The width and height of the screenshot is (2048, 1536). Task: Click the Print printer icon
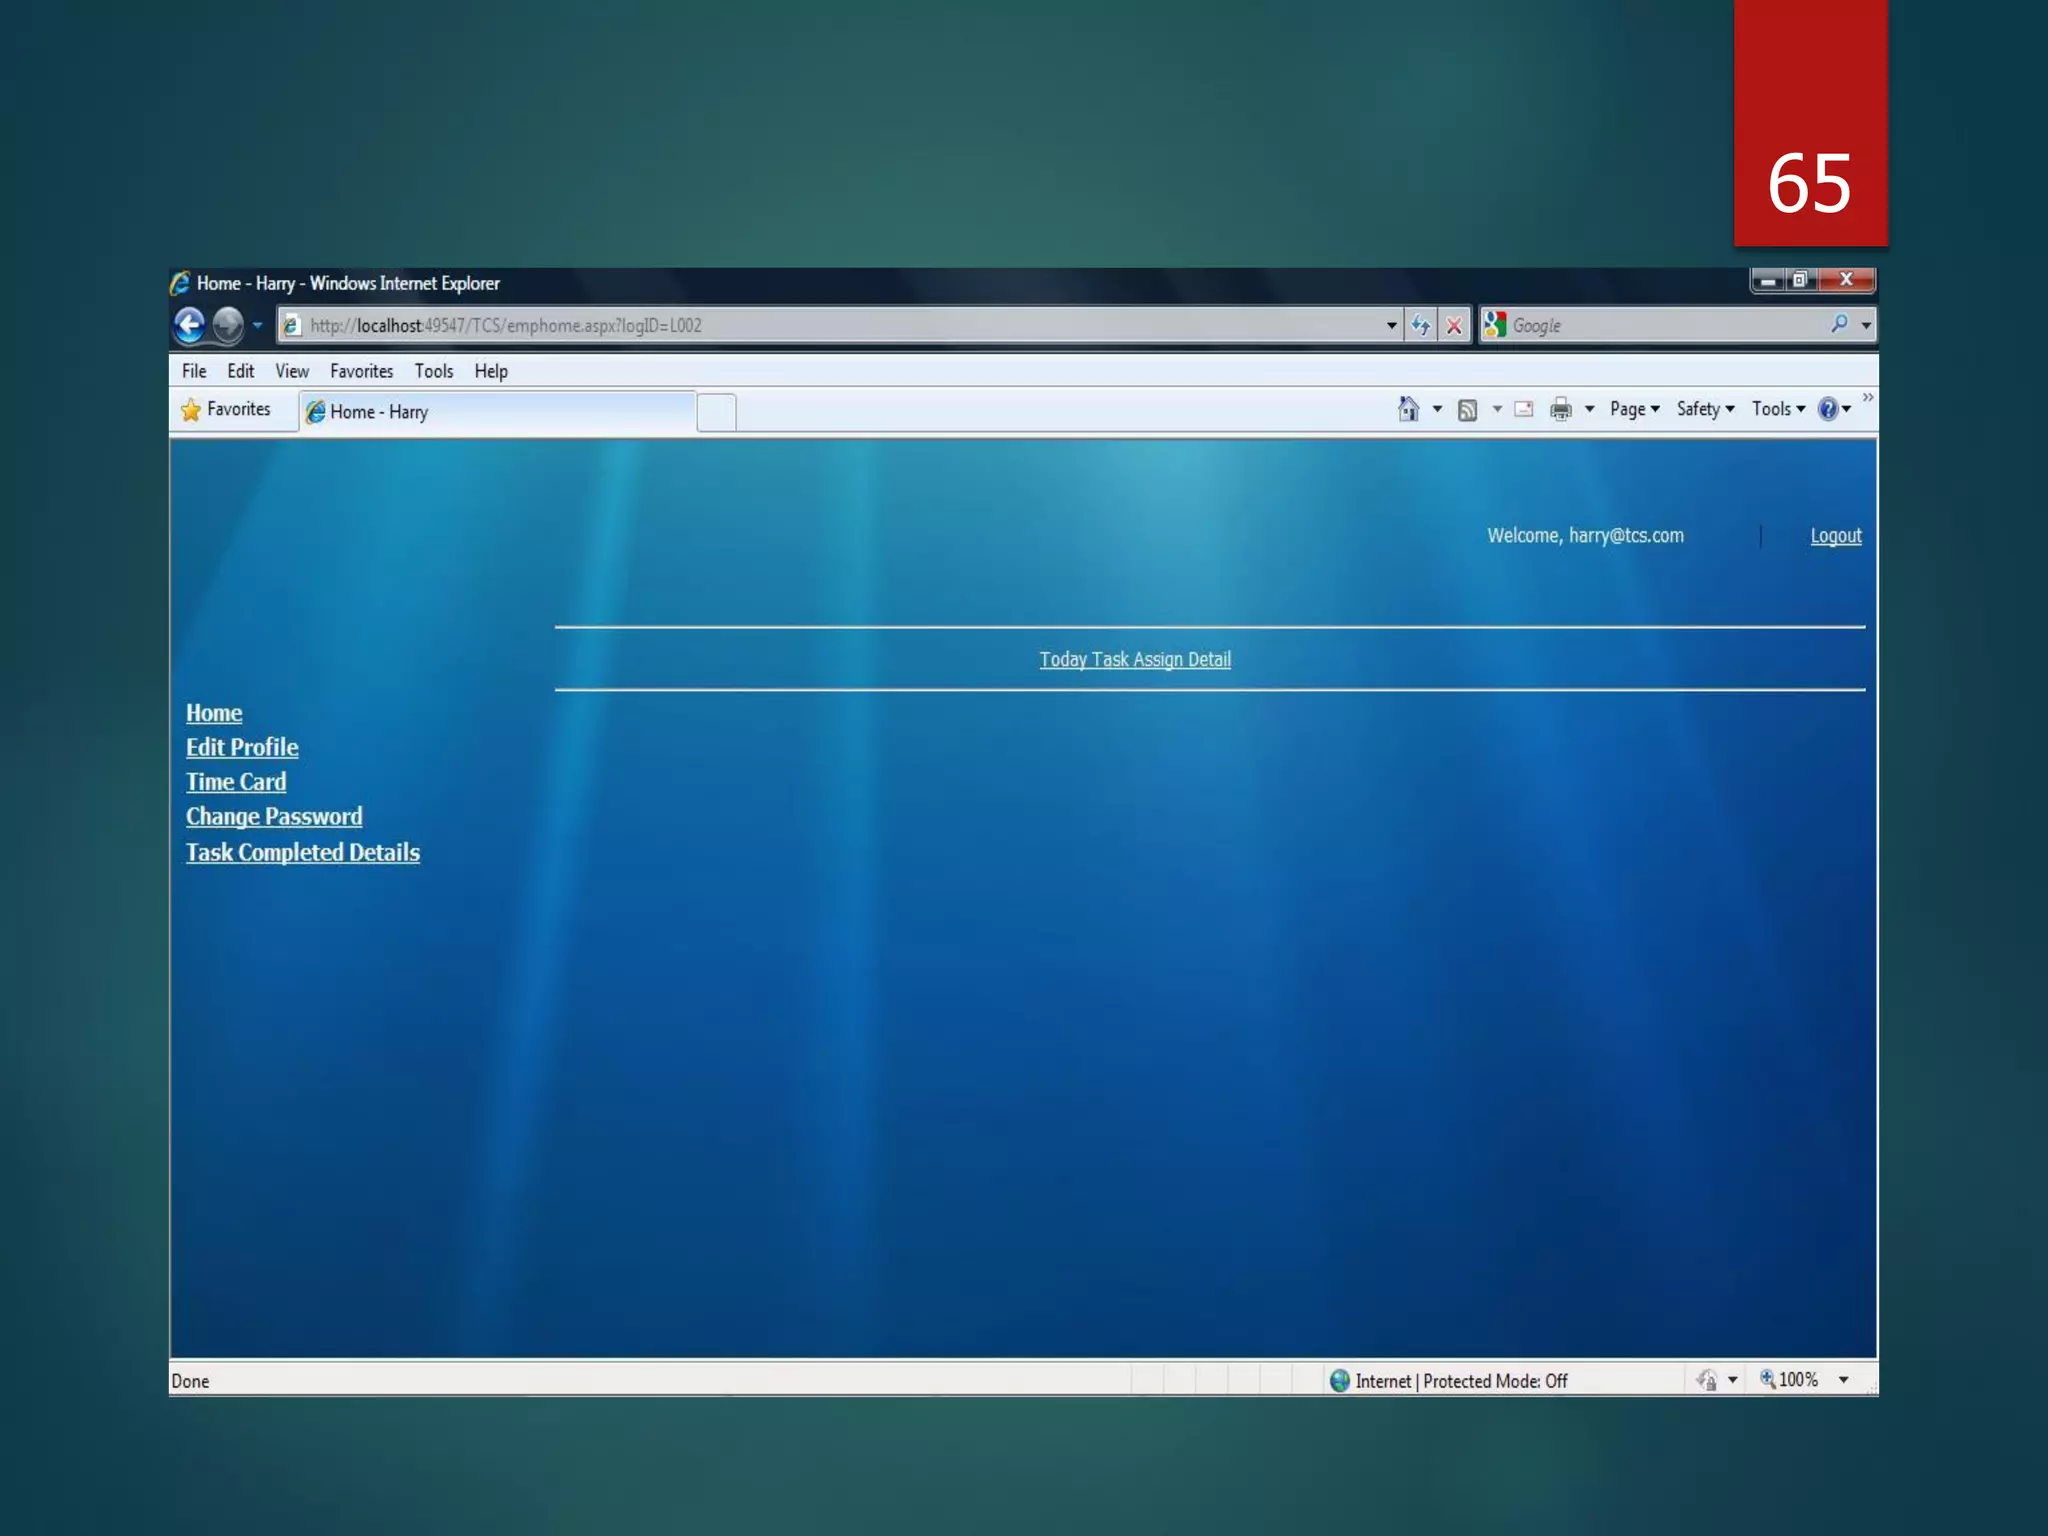[x=1560, y=409]
